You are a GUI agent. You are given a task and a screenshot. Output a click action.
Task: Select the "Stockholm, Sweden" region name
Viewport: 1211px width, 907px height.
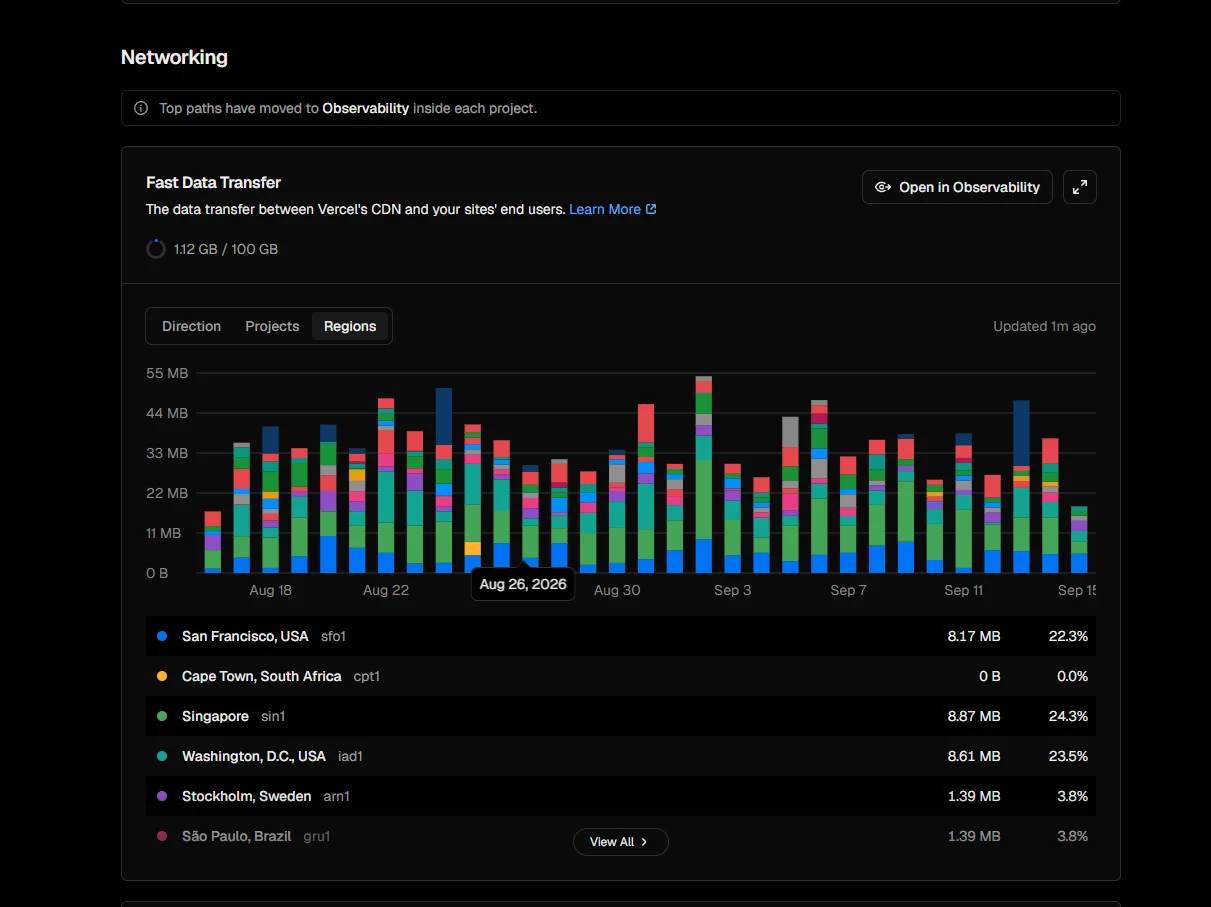[x=246, y=796]
